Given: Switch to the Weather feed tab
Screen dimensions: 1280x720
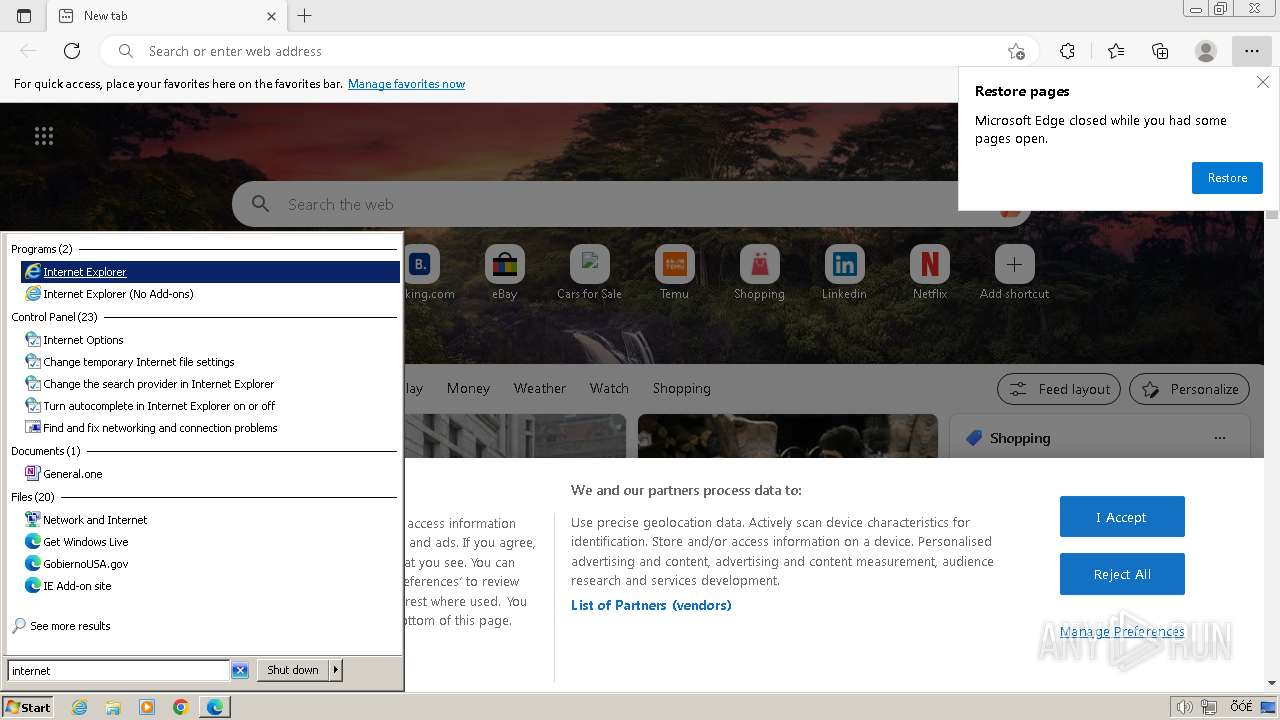Looking at the screenshot, I should pos(539,388).
